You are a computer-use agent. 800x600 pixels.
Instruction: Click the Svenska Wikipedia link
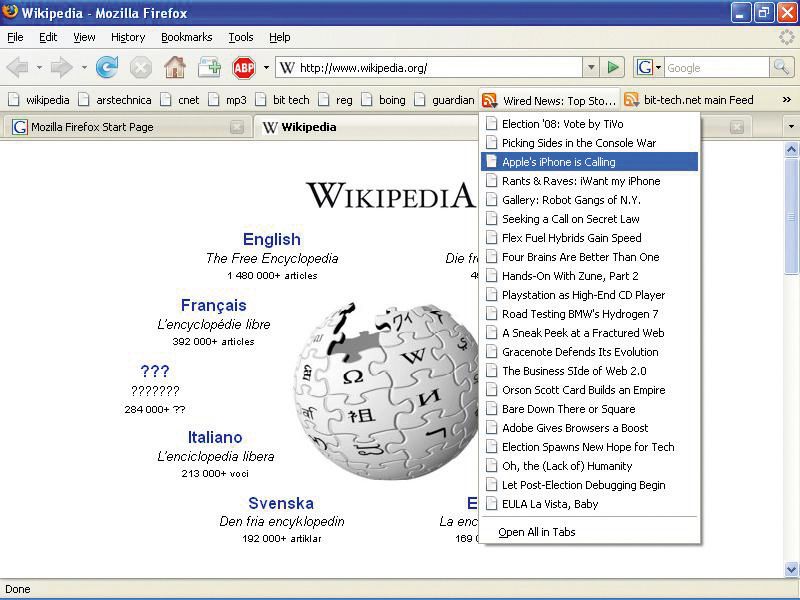point(281,503)
